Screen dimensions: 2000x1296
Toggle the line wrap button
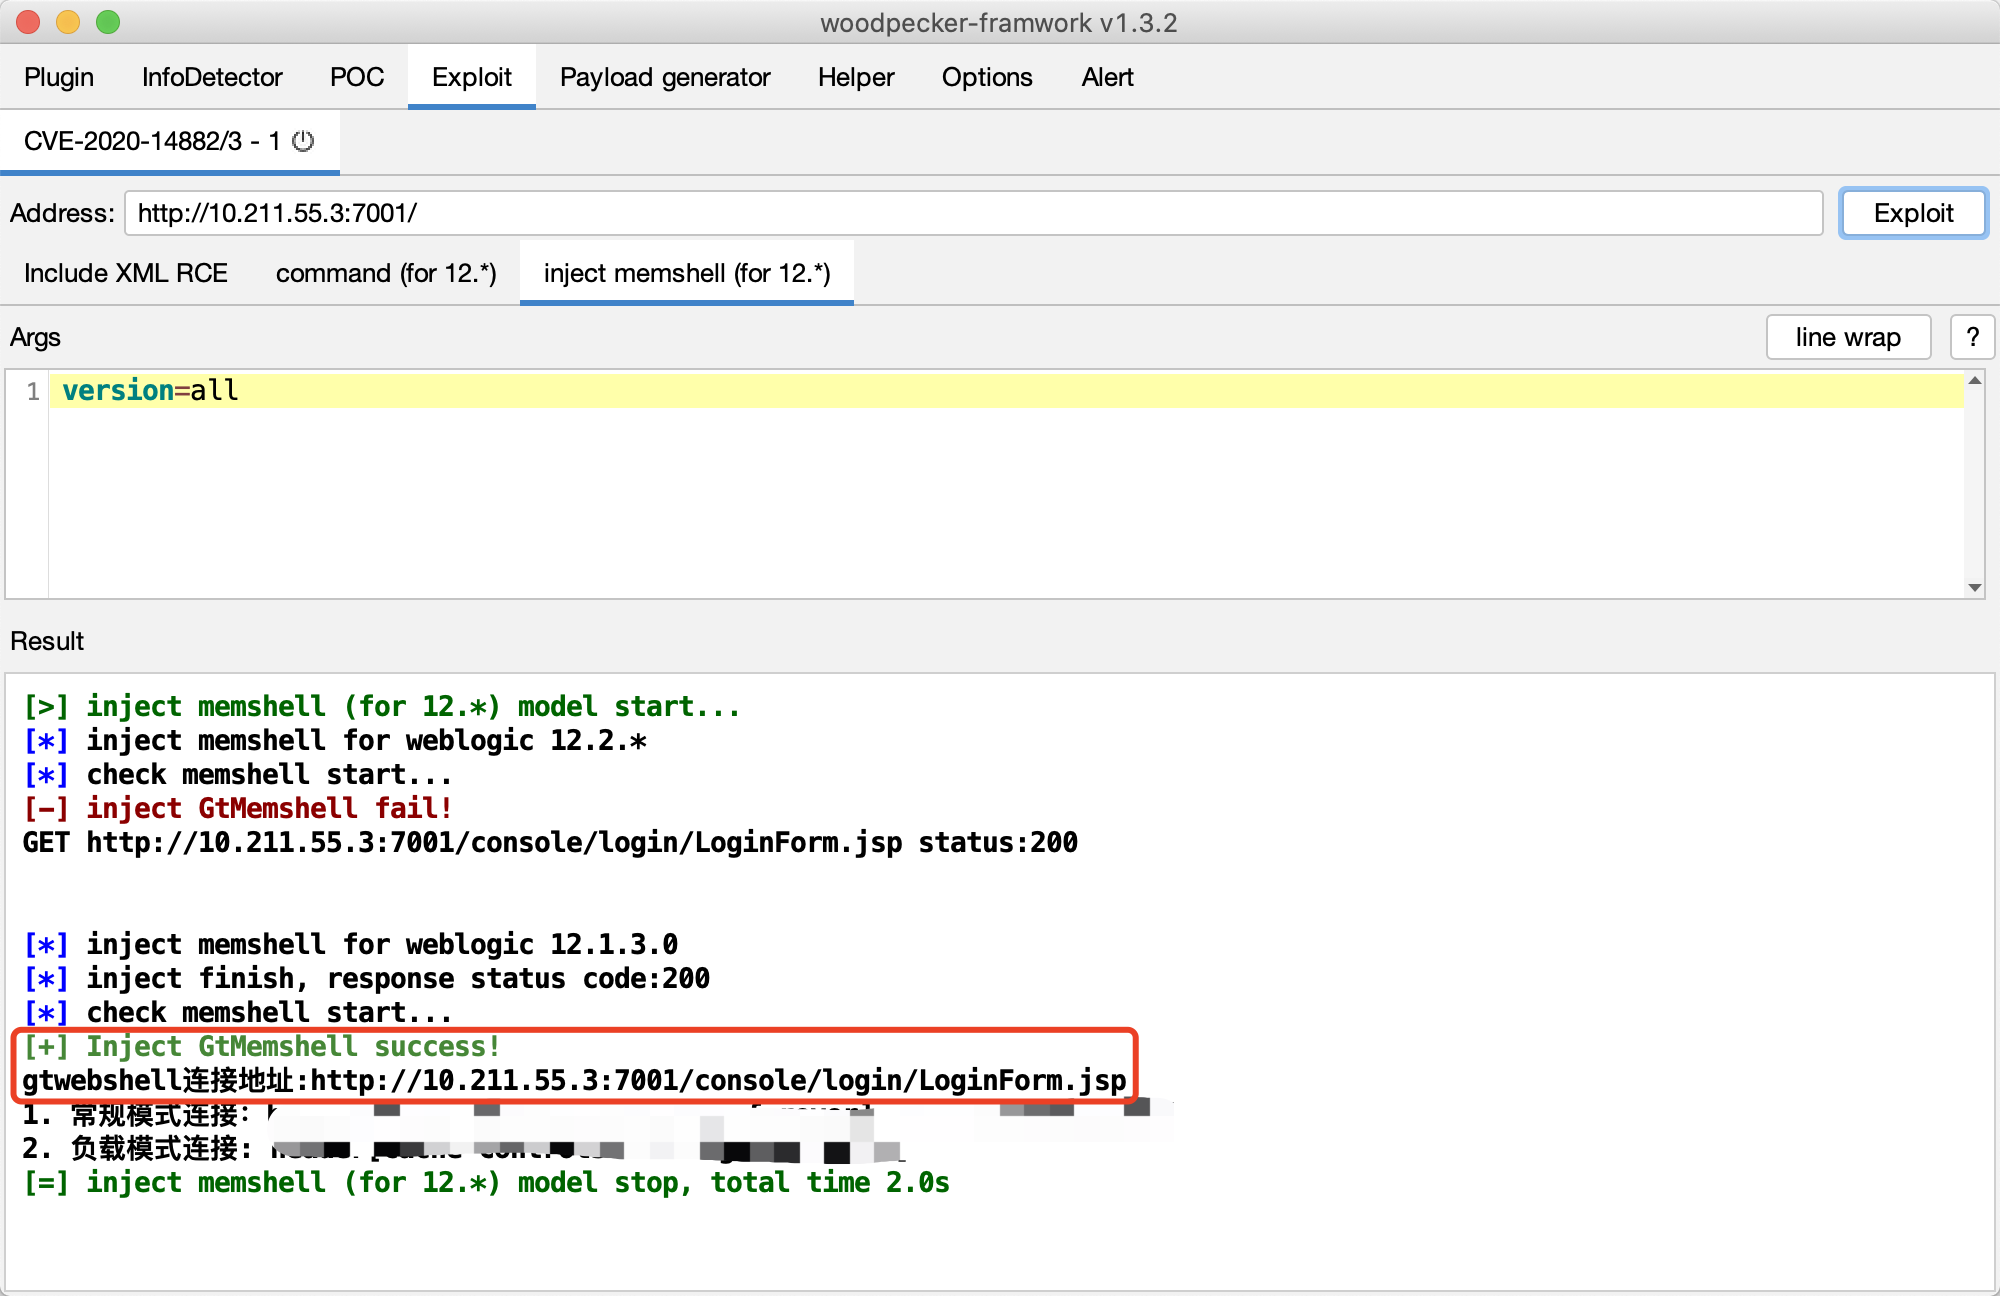(x=1847, y=337)
